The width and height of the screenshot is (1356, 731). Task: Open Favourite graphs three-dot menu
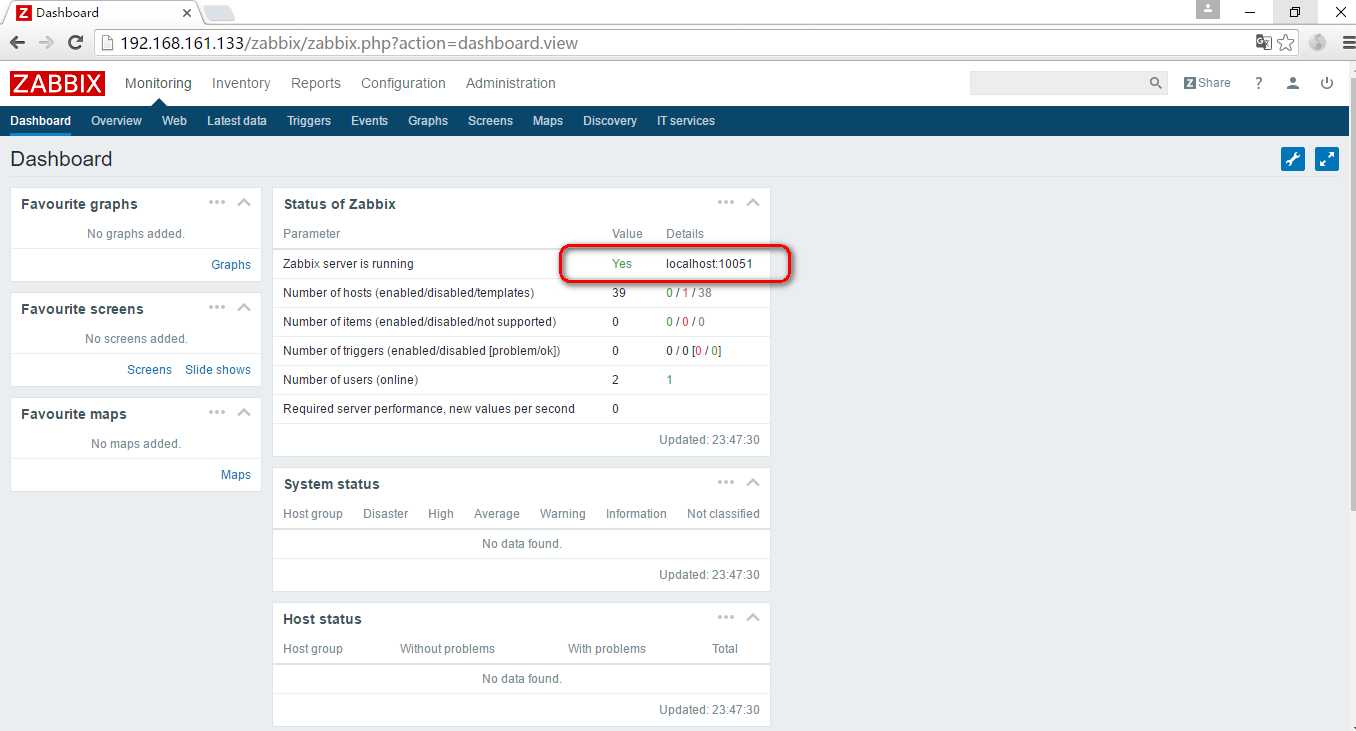coord(217,203)
